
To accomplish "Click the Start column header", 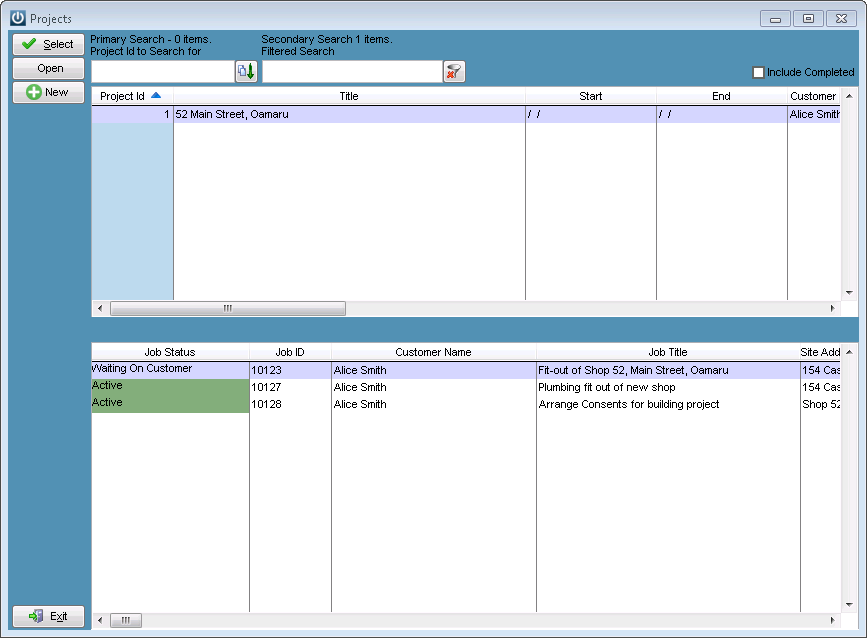I will [x=591, y=96].
